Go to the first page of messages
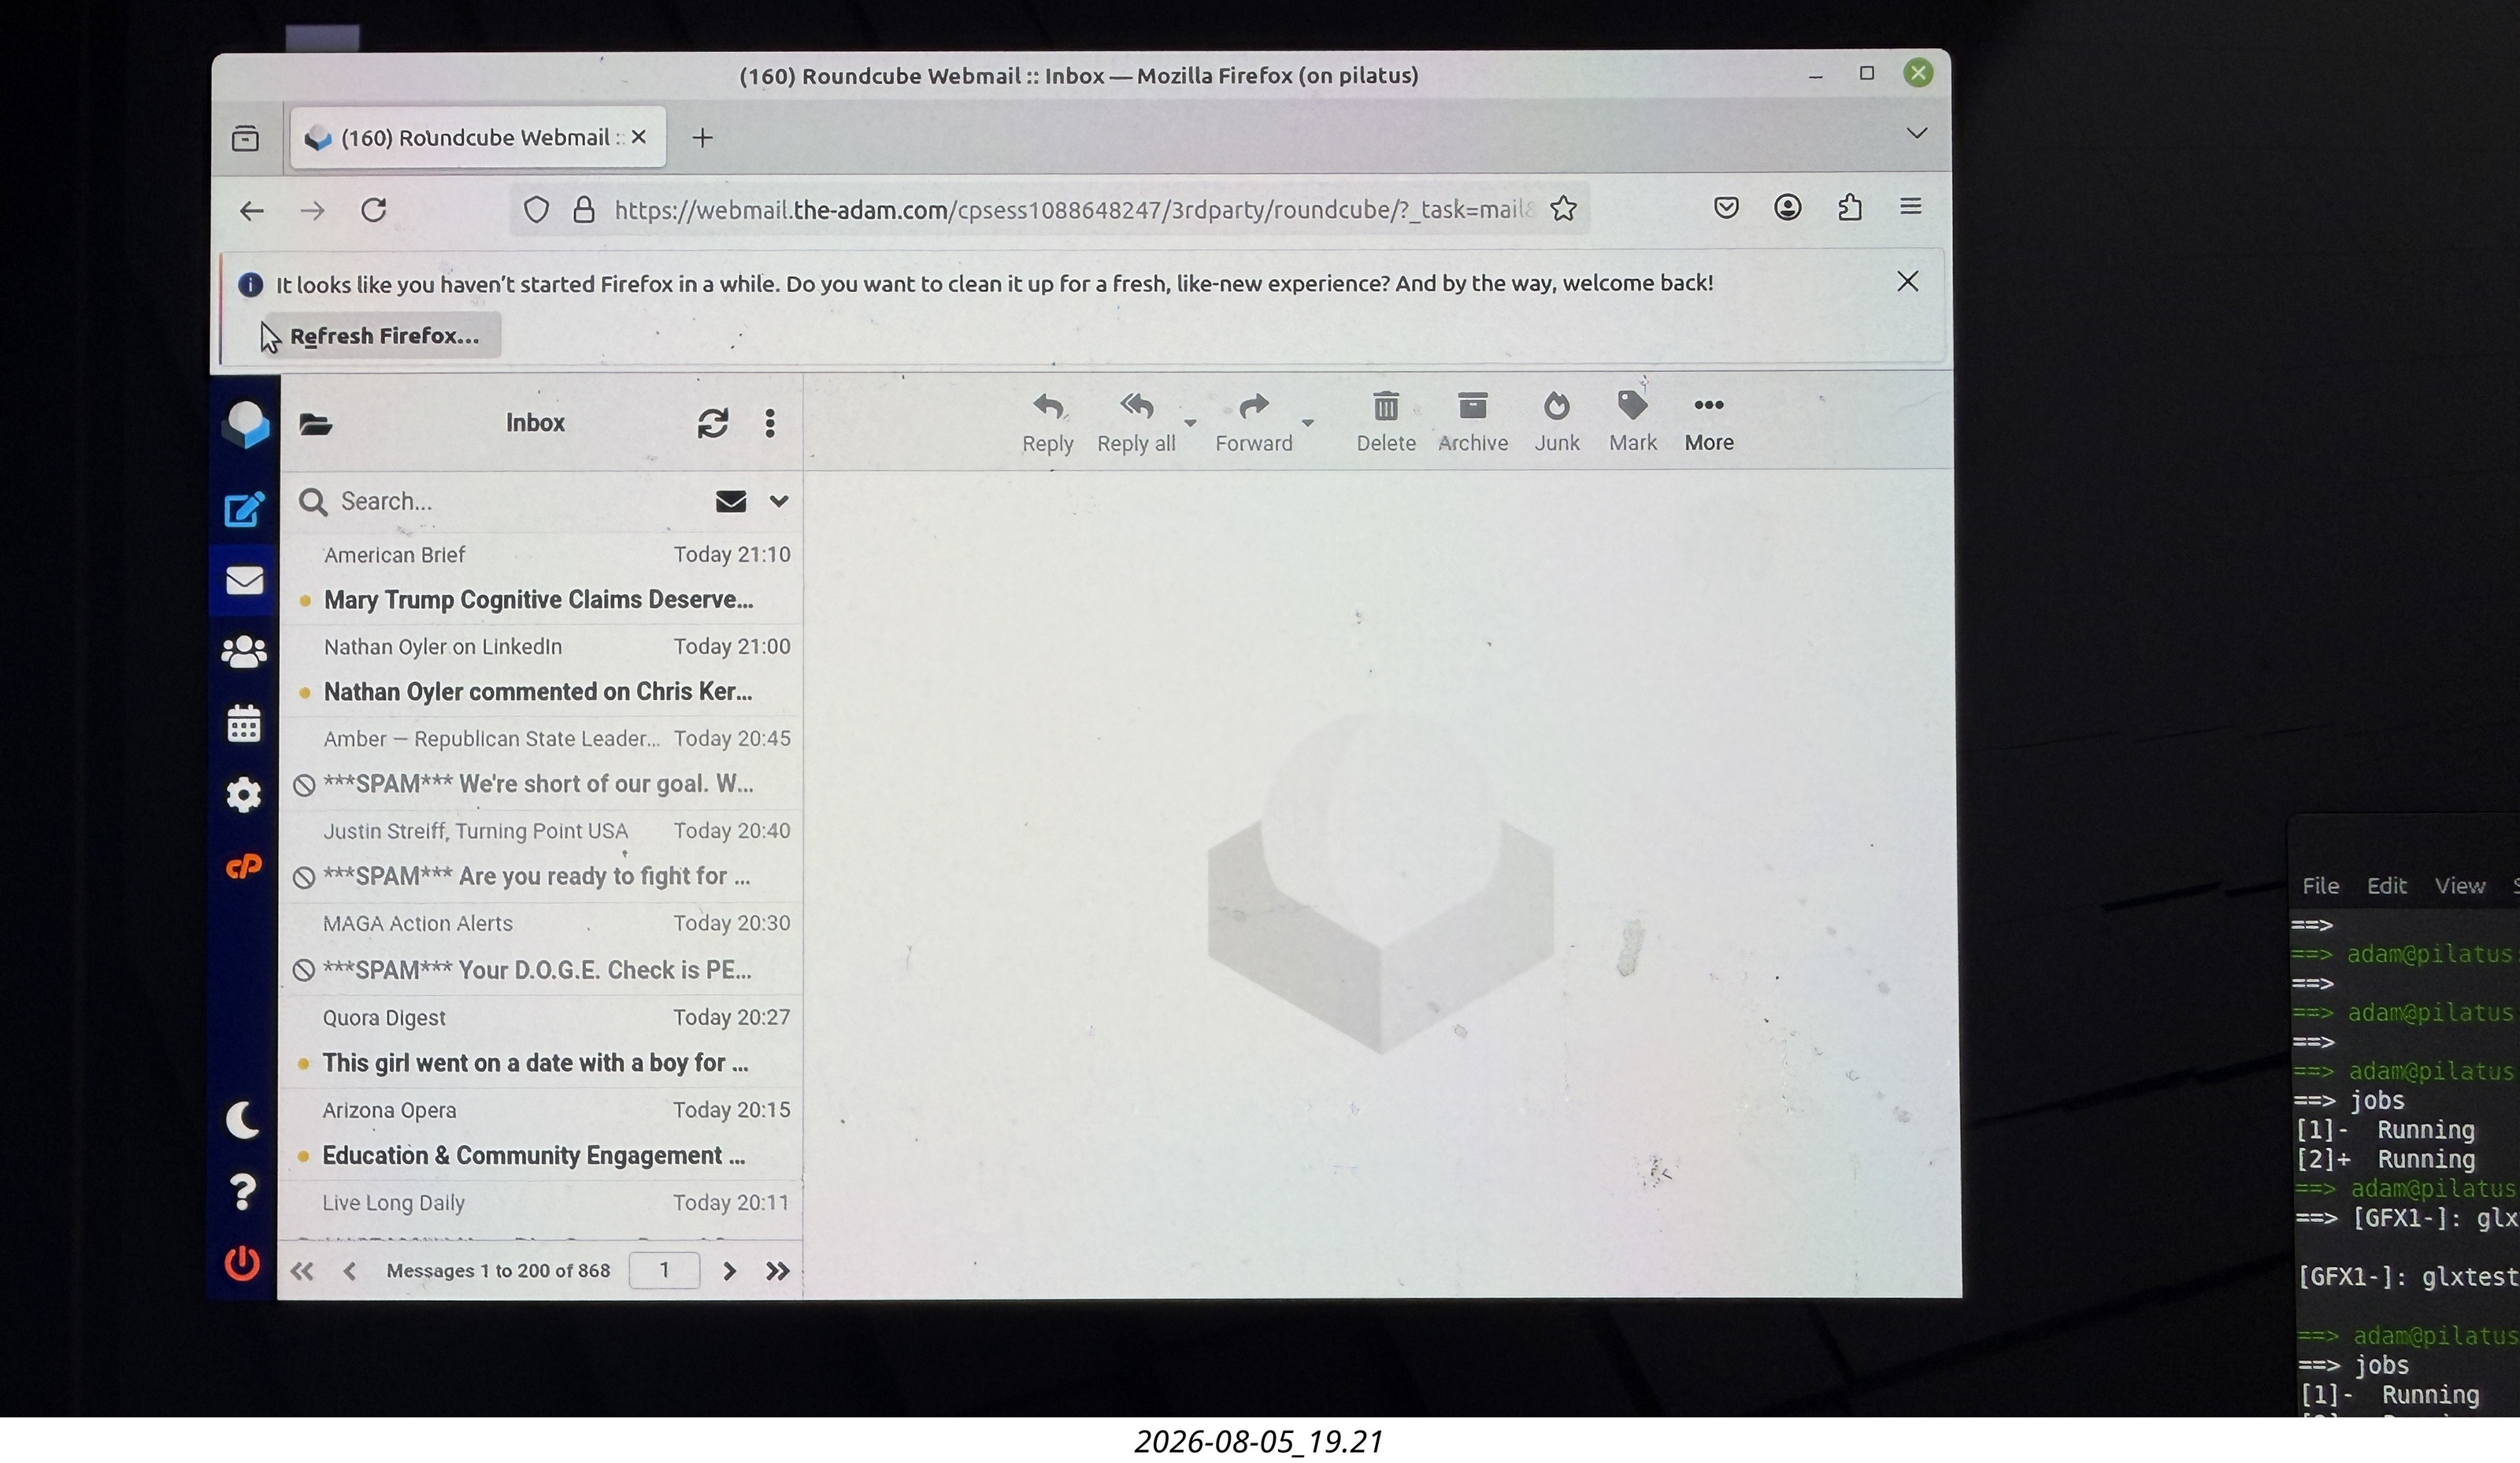The image size is (2520, 1463). pyautogui.click(x=302, y=1271)
